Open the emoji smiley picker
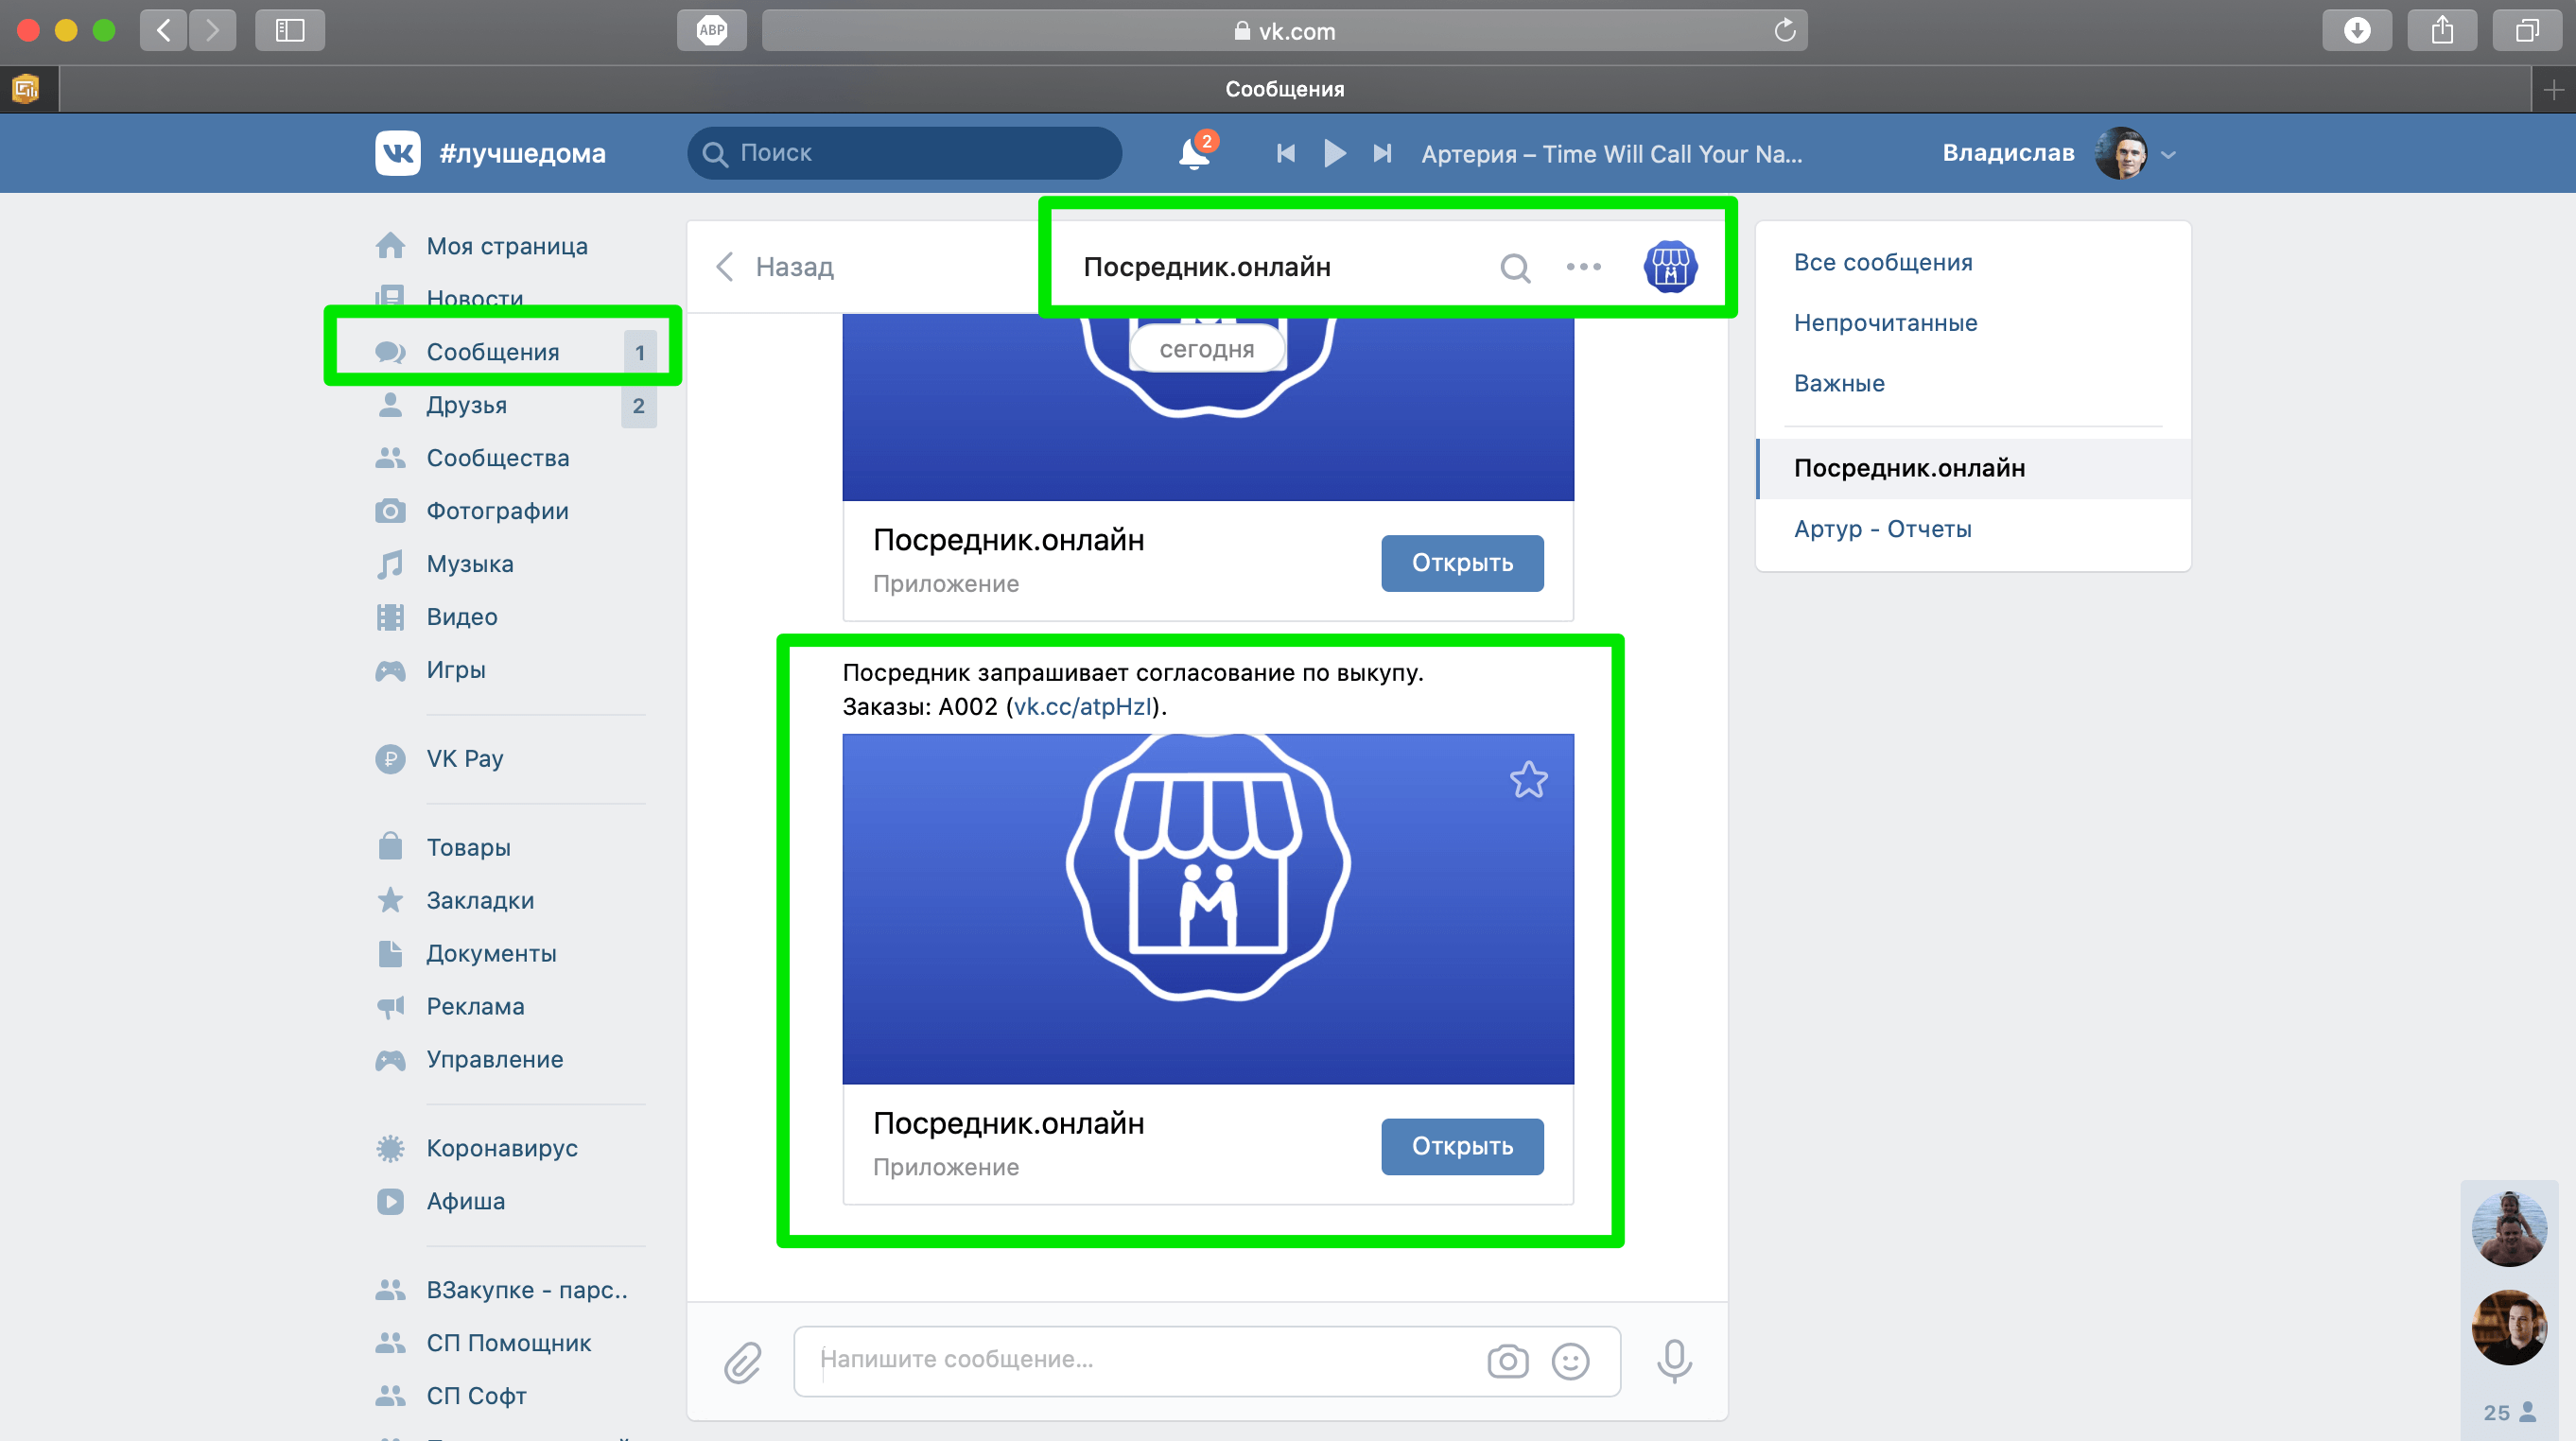 point(1570,1361)
